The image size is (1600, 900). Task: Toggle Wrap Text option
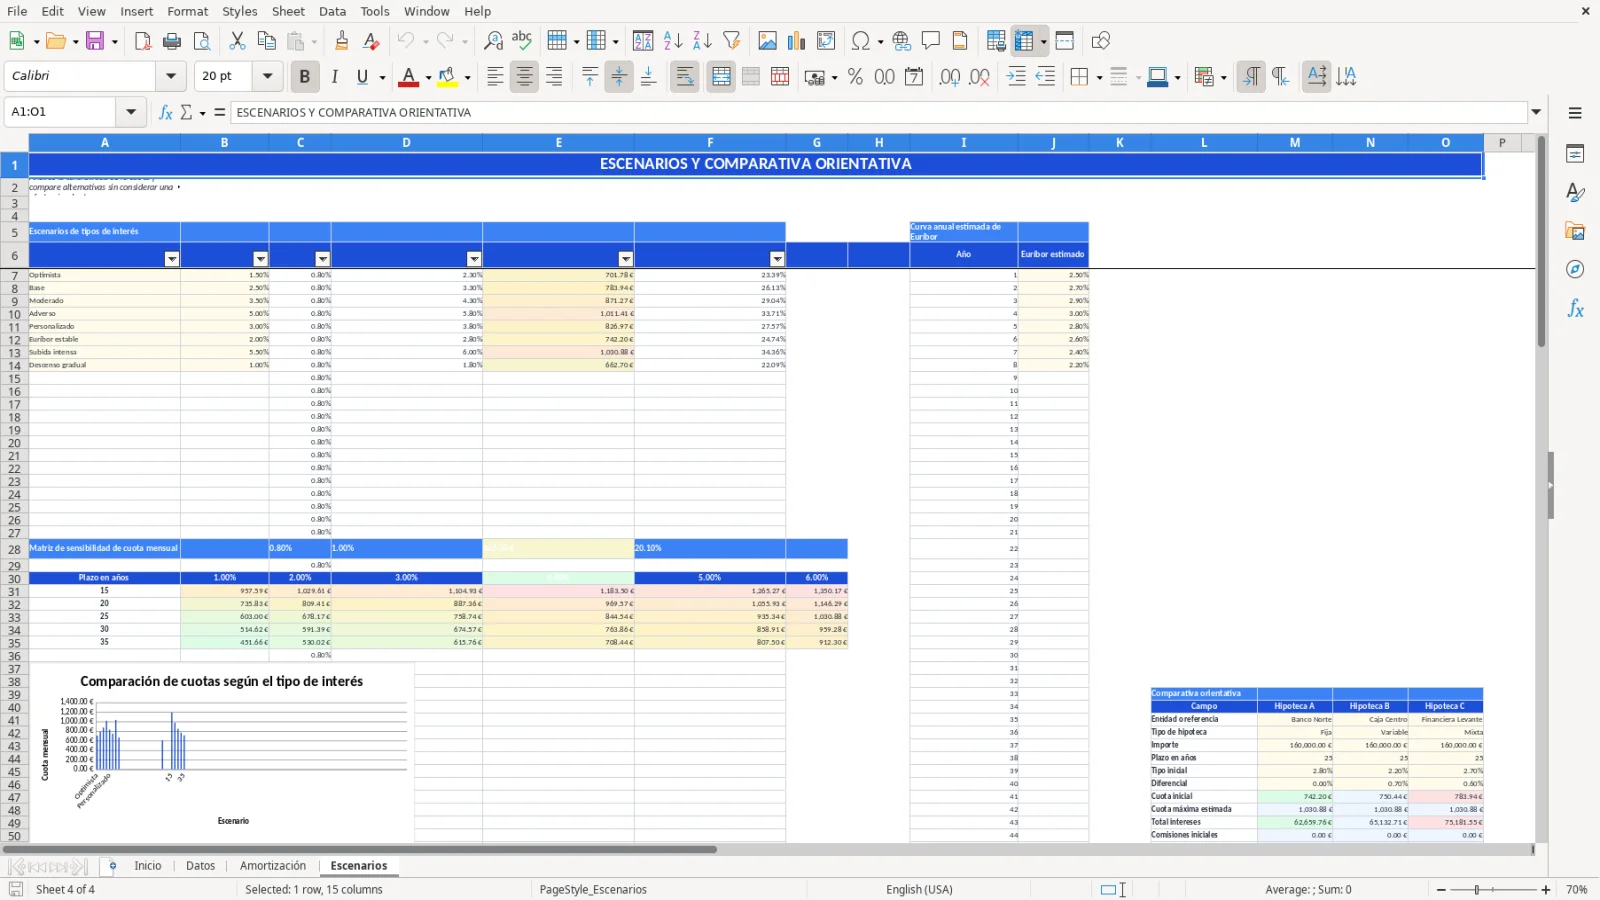click(685, 76)
